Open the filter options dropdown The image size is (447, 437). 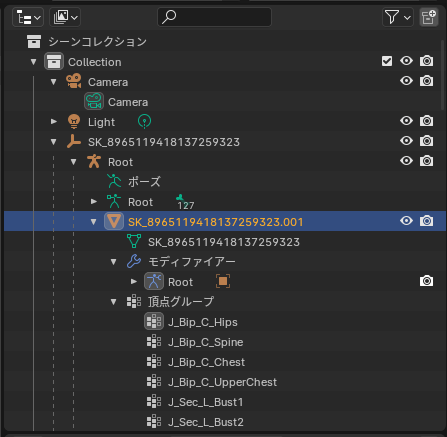398,17
